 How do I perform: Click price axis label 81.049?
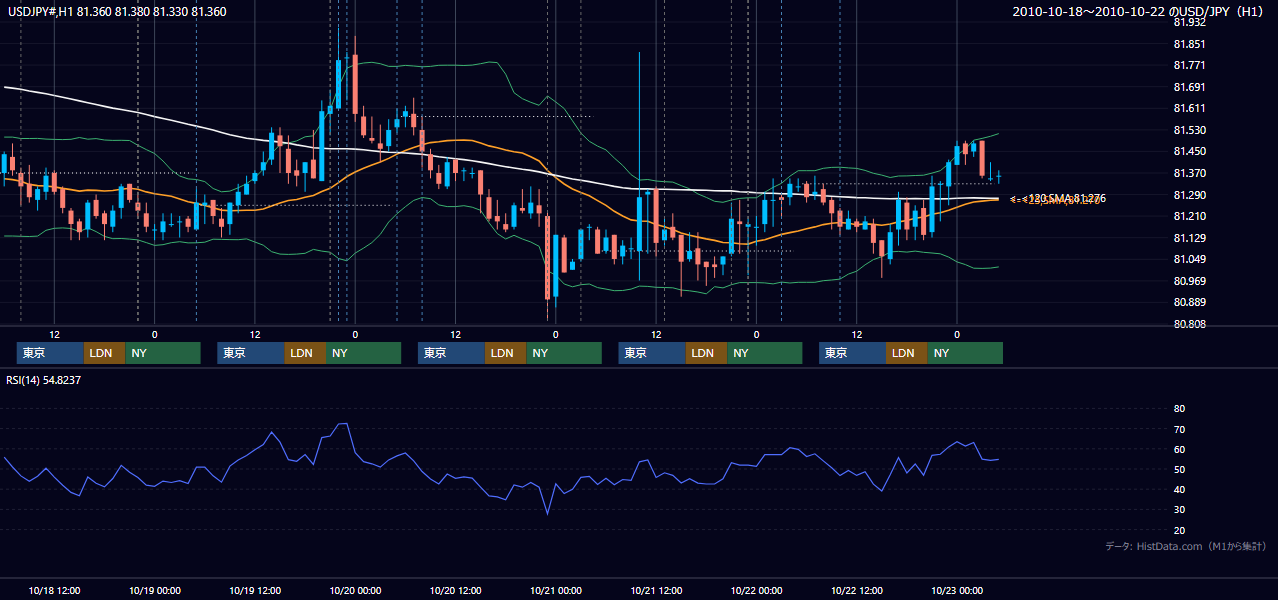tap(1190, 259)
